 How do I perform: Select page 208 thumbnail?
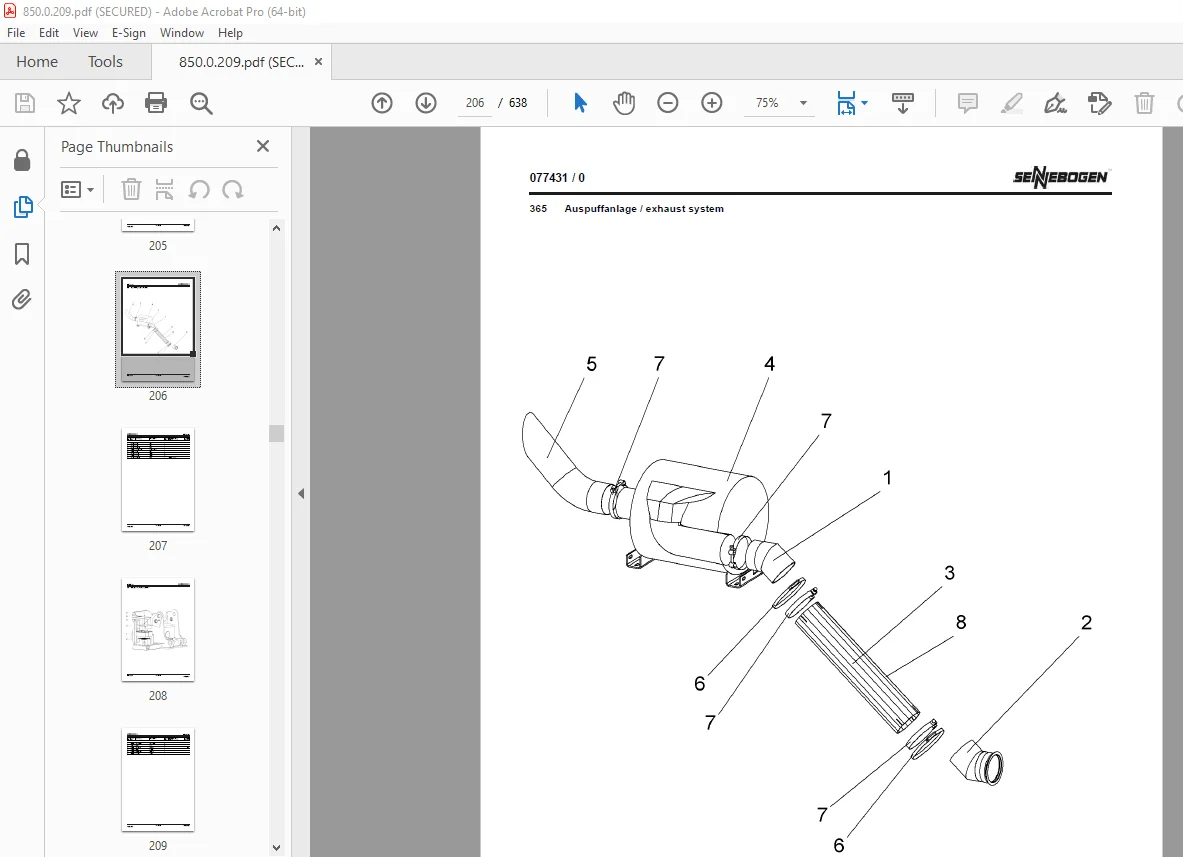point(158,630)
